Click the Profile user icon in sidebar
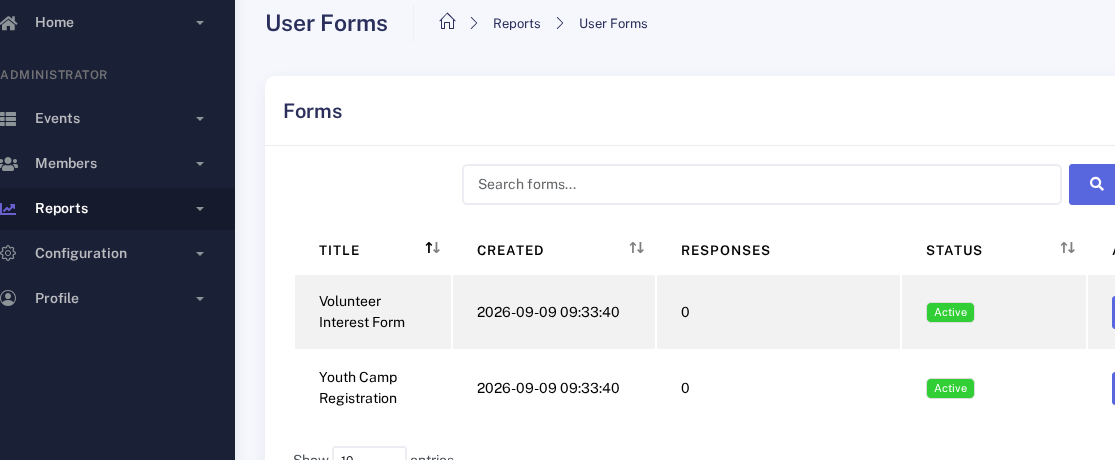This screenshot has width=1115, height=460. coord(8,298)
